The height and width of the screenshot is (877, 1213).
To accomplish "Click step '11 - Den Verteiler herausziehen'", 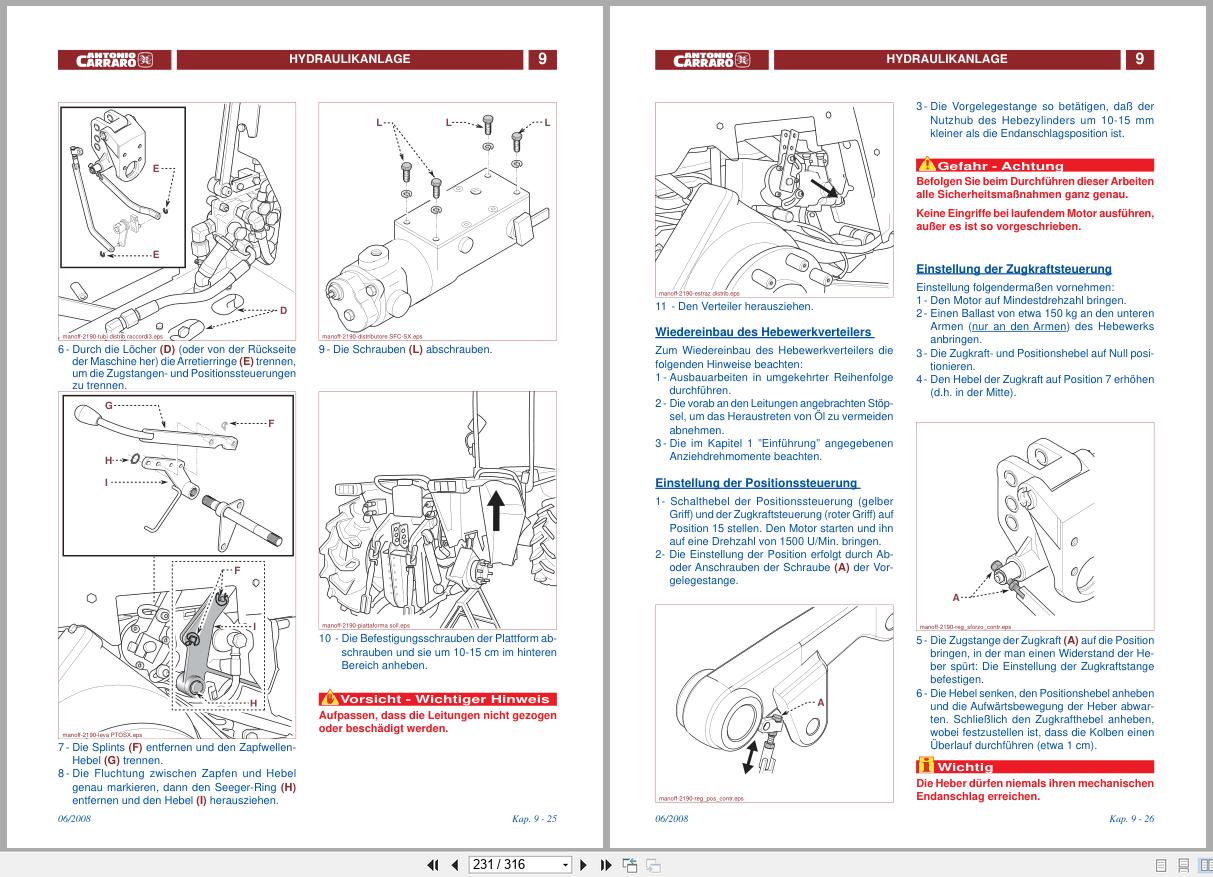I will 734,306.
